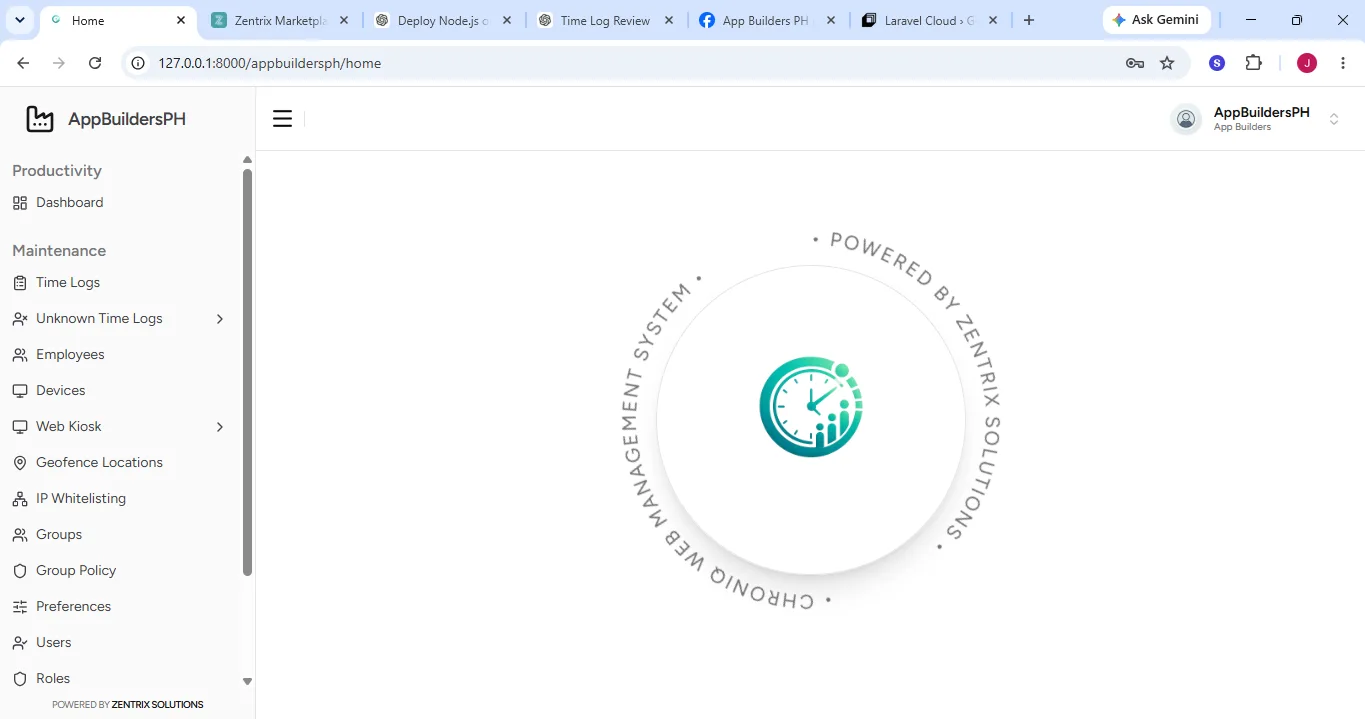Open a new browser tab
Image resolution: width=1365 pixels, height=719 pixels.
point(1029,20)
